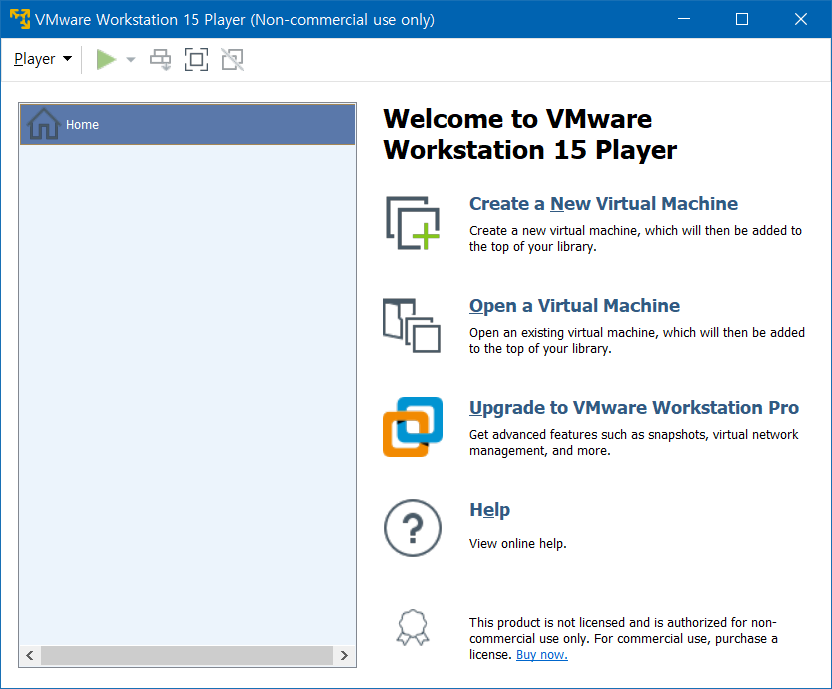Enter full screen mode icon
The image size is (832, 689).
tap(196, 59)
